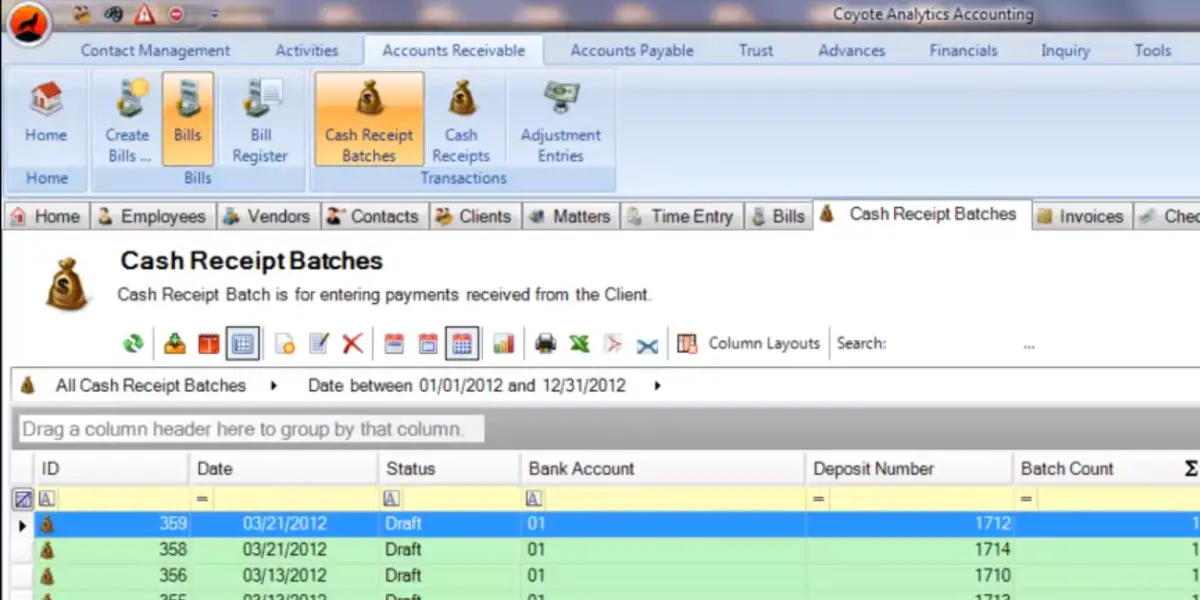Click the Status column filter cell

pyautogui.click(x=449, y=498)
